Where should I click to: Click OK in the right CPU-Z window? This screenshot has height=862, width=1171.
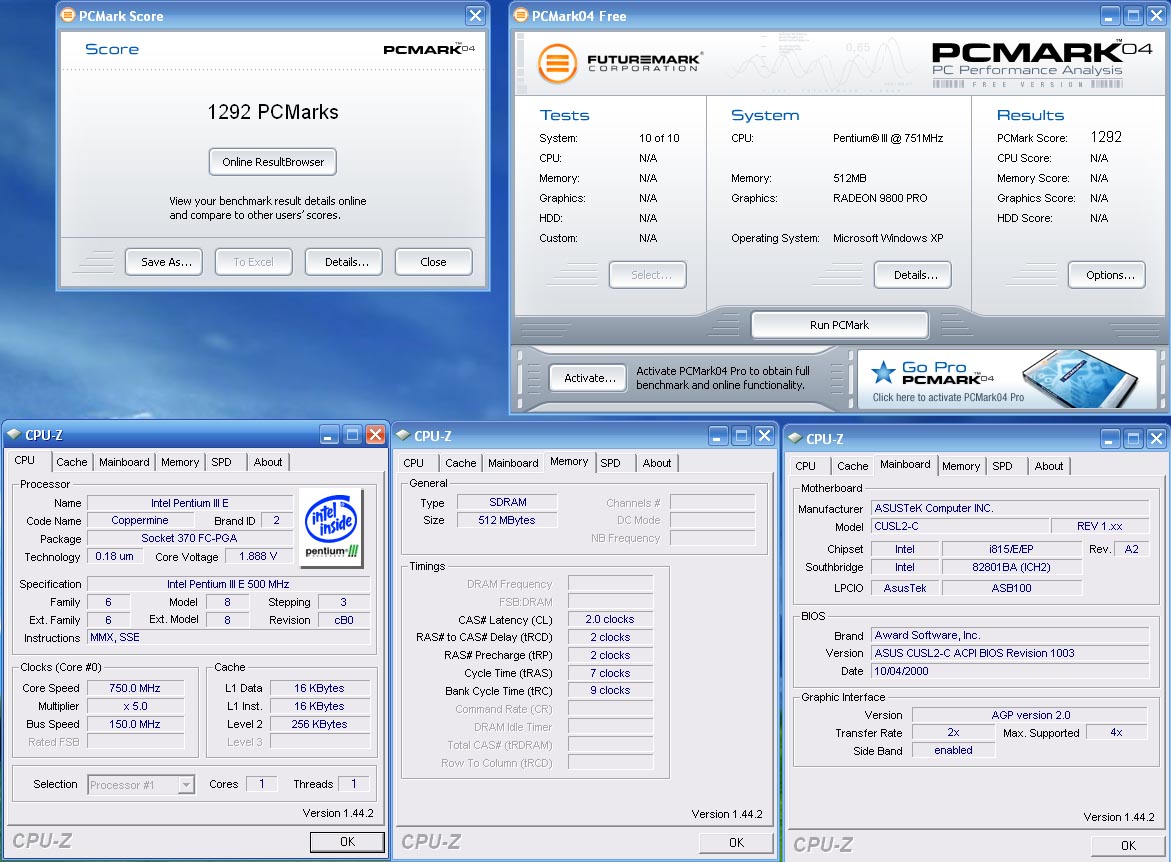pos(1128,846)
